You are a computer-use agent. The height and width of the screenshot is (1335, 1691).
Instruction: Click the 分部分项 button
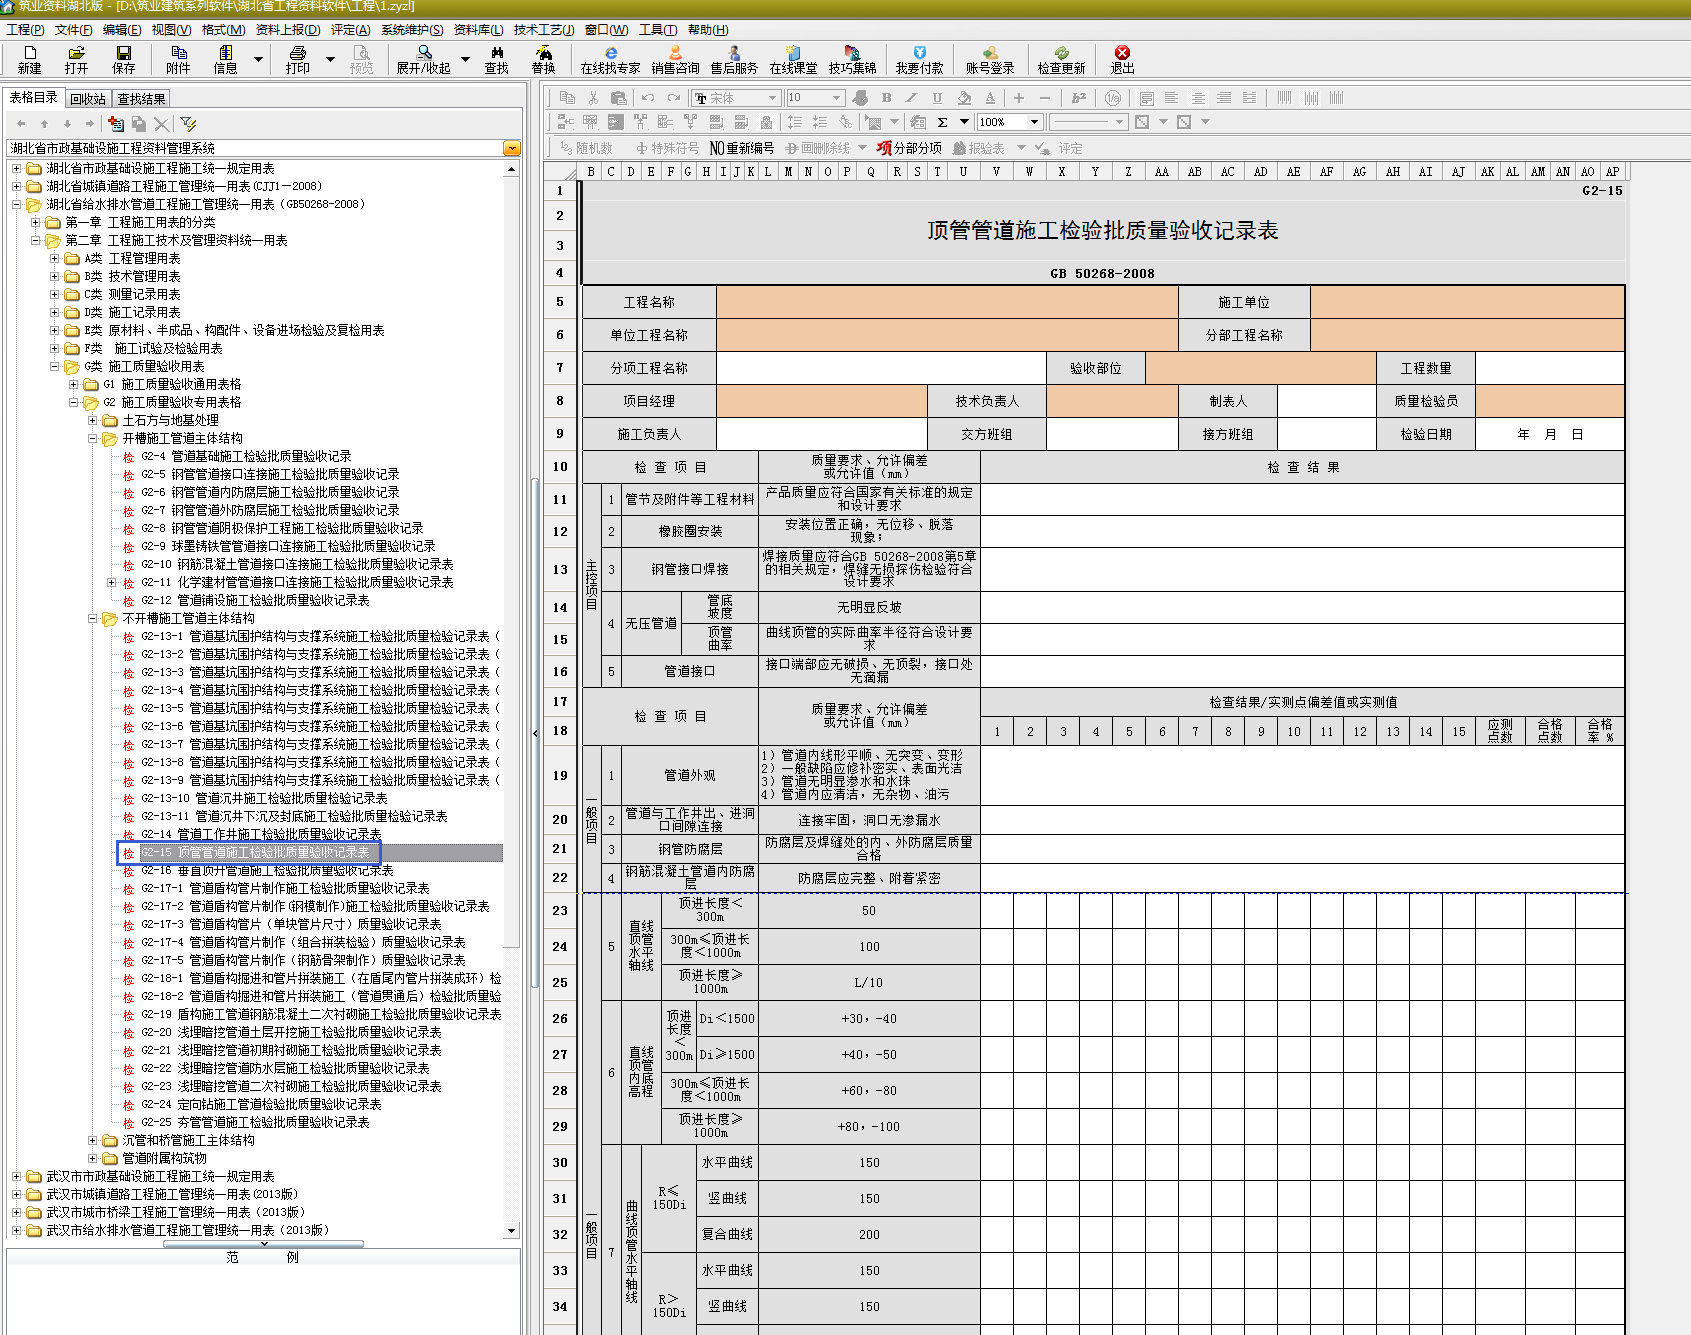(909, 148)
